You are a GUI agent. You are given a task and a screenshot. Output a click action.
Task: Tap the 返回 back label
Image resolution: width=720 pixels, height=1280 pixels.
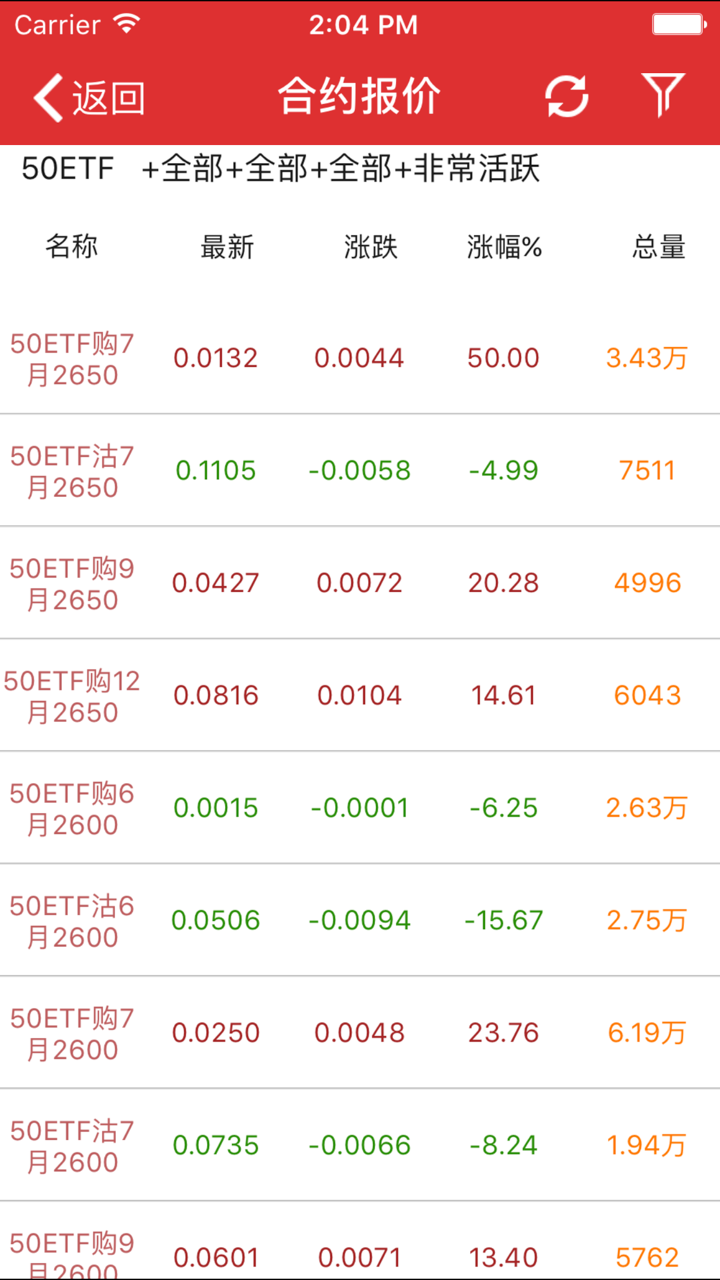click(109, 98)
